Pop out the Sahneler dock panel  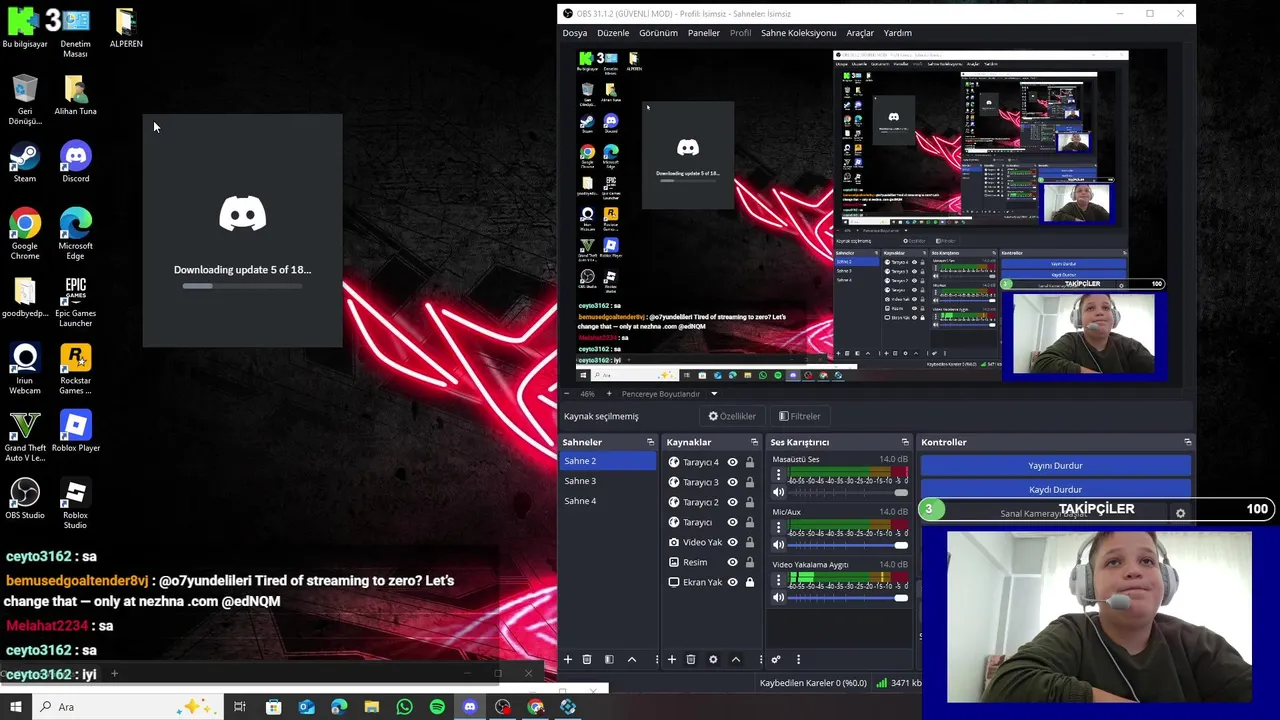(650, 442)
